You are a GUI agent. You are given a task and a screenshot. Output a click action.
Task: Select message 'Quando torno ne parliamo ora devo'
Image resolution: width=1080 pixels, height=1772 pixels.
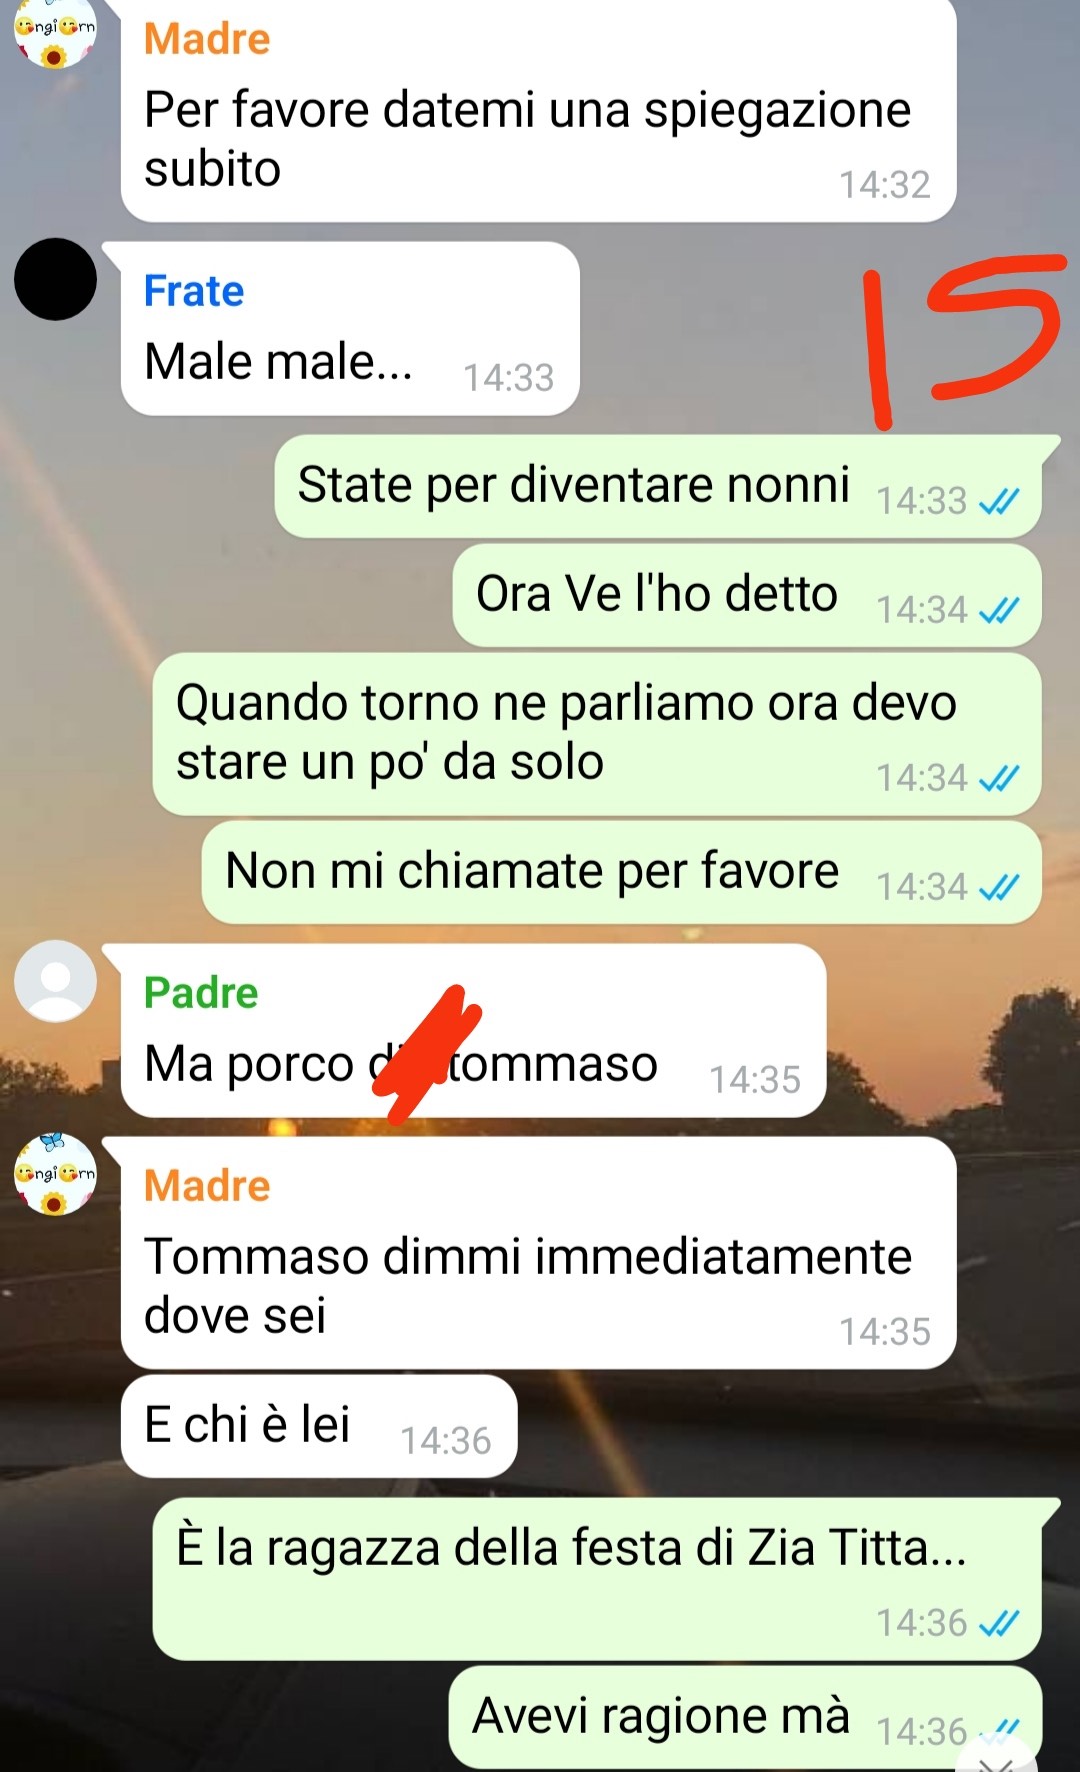597,734
